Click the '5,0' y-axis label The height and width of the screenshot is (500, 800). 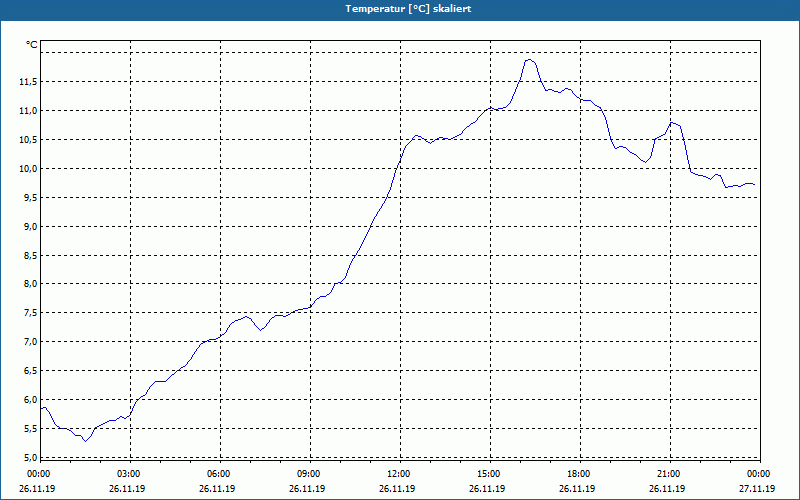30,457
